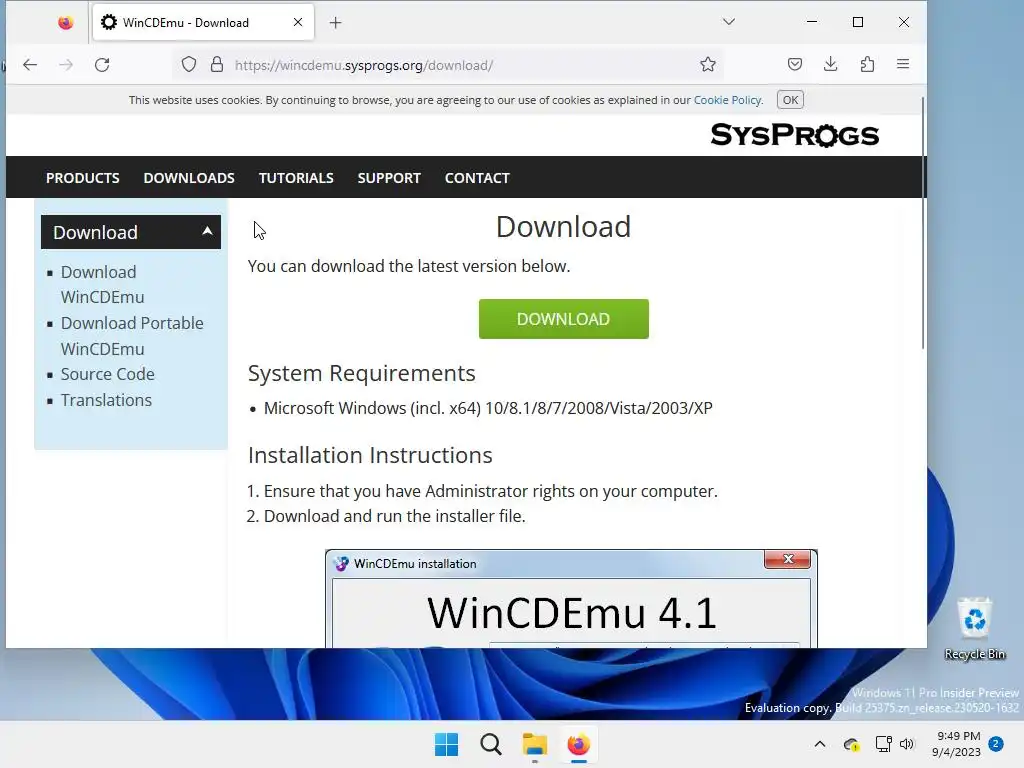Open volume speaker tray icon
Image resolution: width=1024 pixels, height=768 pixels.
click(x=906, y=744)
